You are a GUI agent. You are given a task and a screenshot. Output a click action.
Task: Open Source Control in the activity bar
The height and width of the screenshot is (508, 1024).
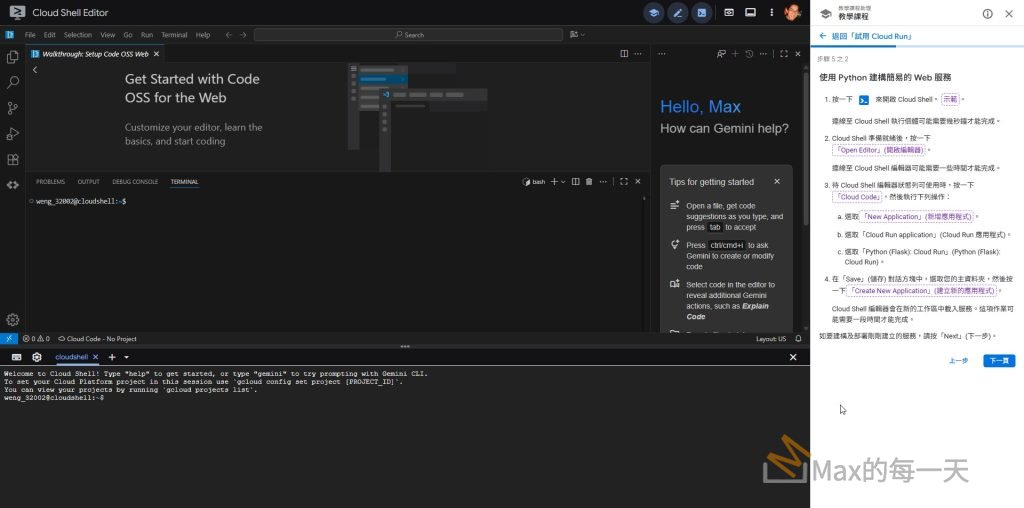pyautogui.click(x=13, y=108)
